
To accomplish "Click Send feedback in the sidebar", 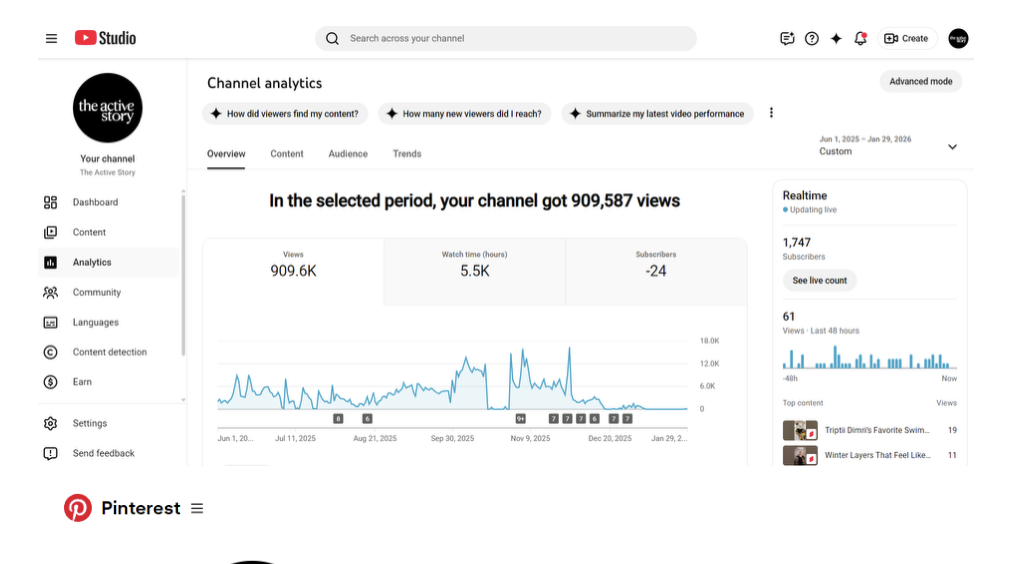I will point(108,453).
